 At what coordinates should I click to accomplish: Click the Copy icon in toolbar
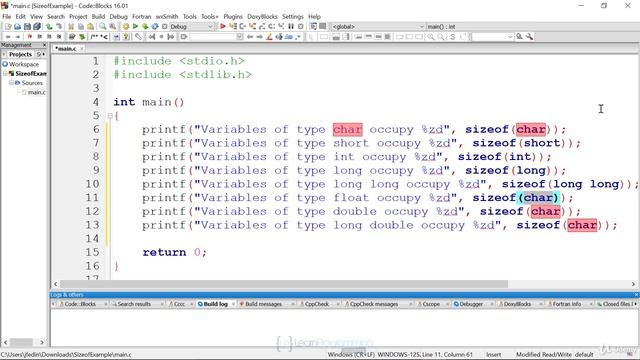(81, 27)
